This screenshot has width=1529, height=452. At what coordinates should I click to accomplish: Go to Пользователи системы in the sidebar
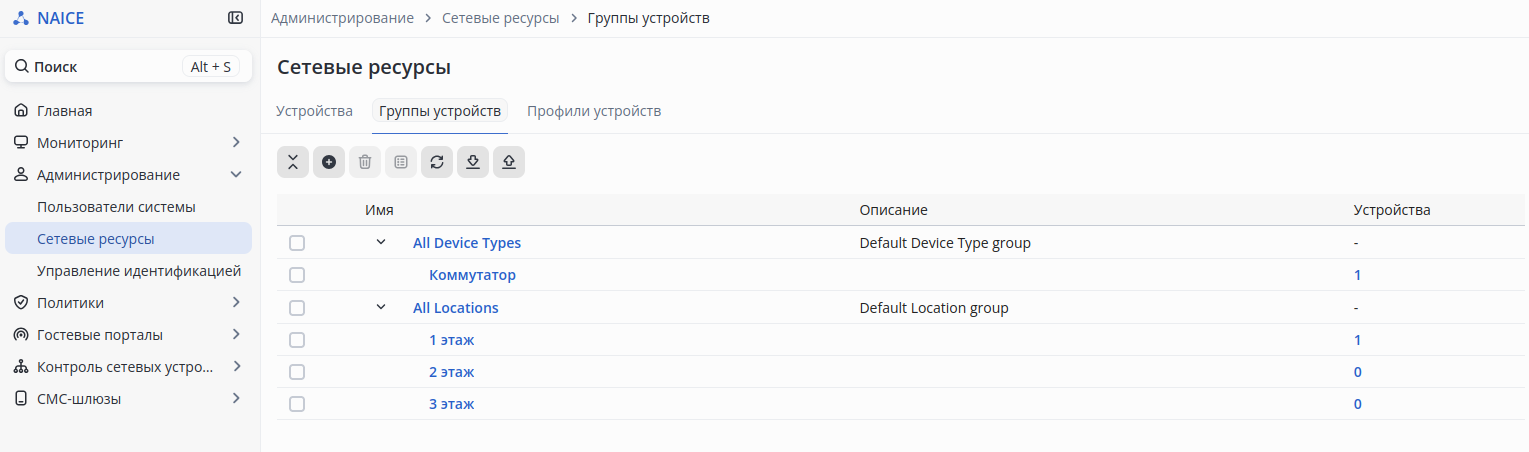pyautogui.click(x=116, y=207)
